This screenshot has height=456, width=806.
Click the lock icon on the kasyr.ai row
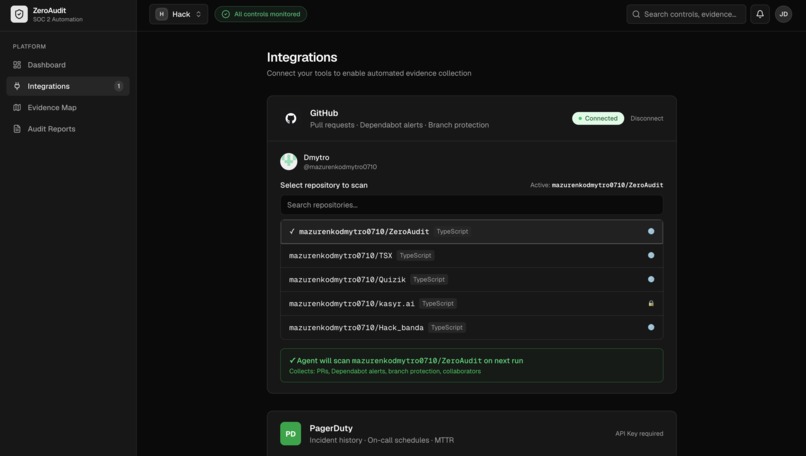point(651,303)
